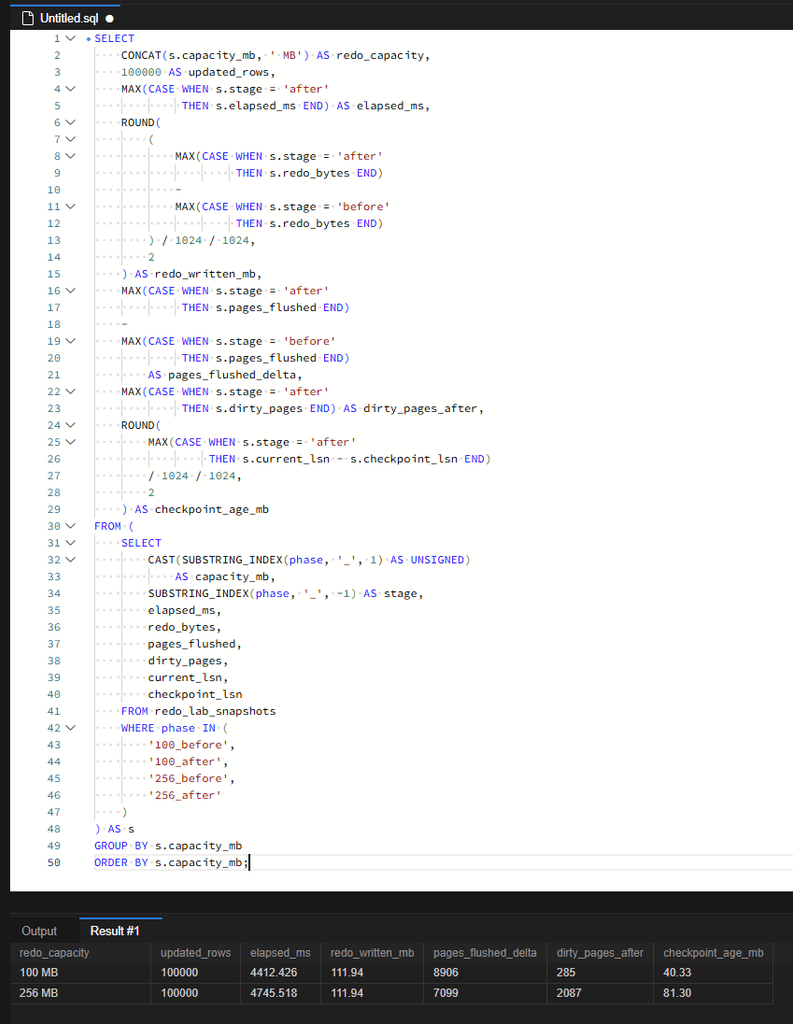The height and width of the screenshot is (1024, 793).
Task: Collapse the fold arrow at line 7
Action: tap(71, 139)
